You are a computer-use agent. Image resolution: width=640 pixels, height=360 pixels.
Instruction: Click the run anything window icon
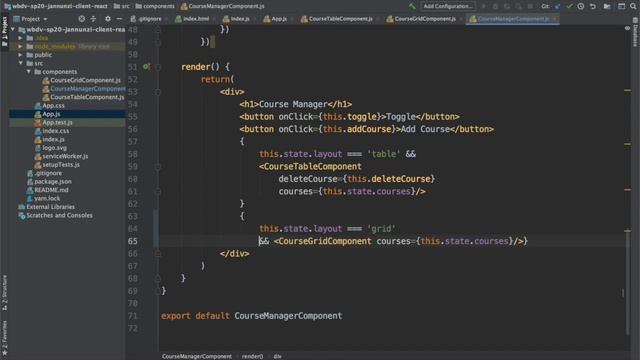[621, 6]
